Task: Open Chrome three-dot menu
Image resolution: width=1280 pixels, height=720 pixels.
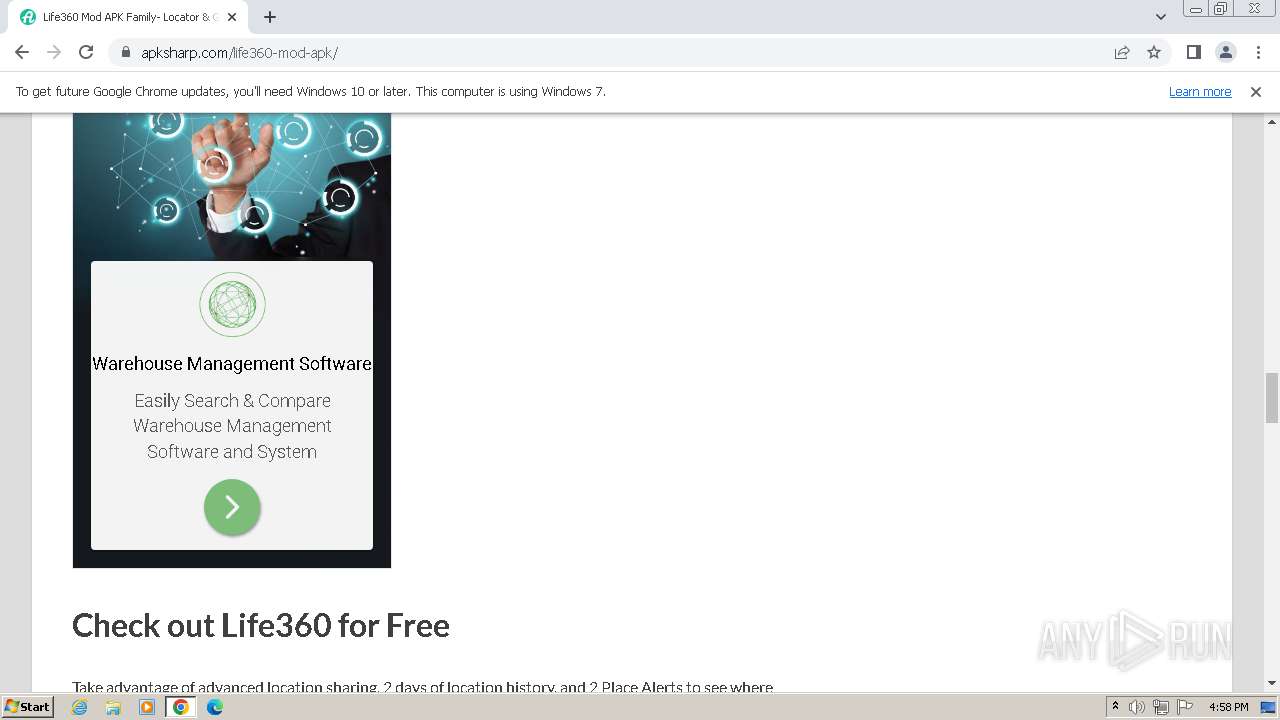Action: click(x=1258, y=52)
